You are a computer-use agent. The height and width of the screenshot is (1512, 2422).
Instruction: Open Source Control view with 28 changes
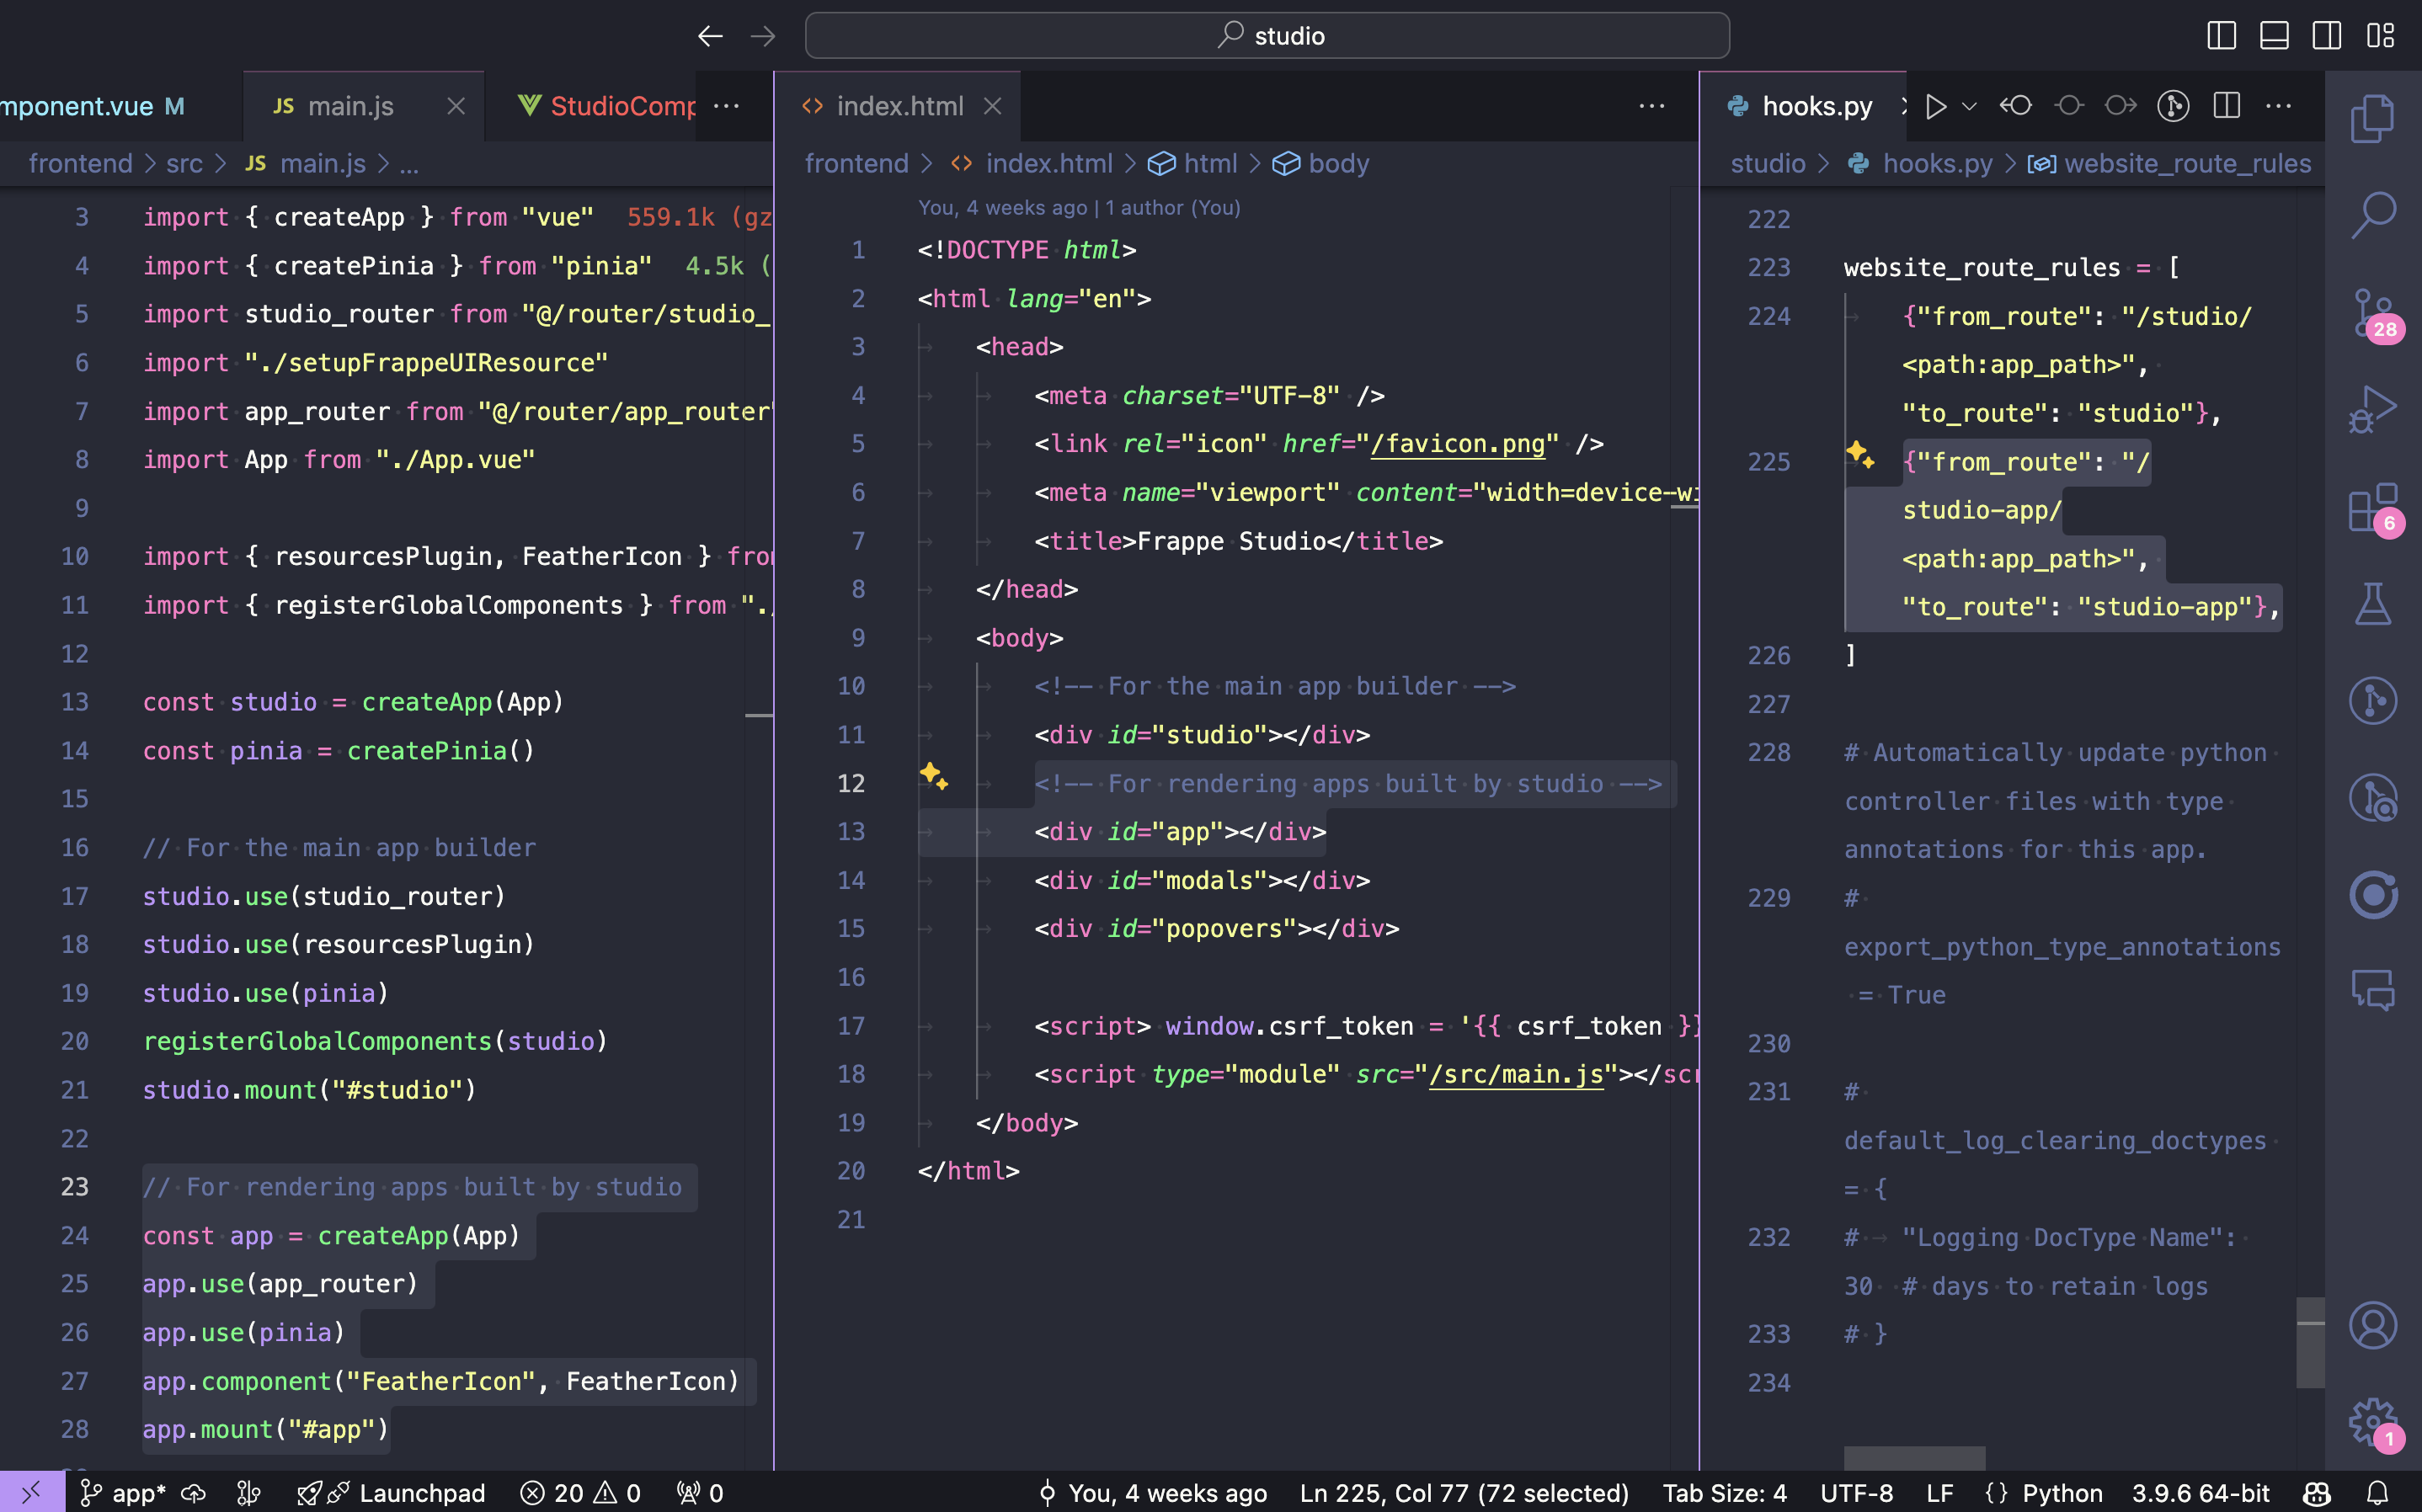(2374, 313)
